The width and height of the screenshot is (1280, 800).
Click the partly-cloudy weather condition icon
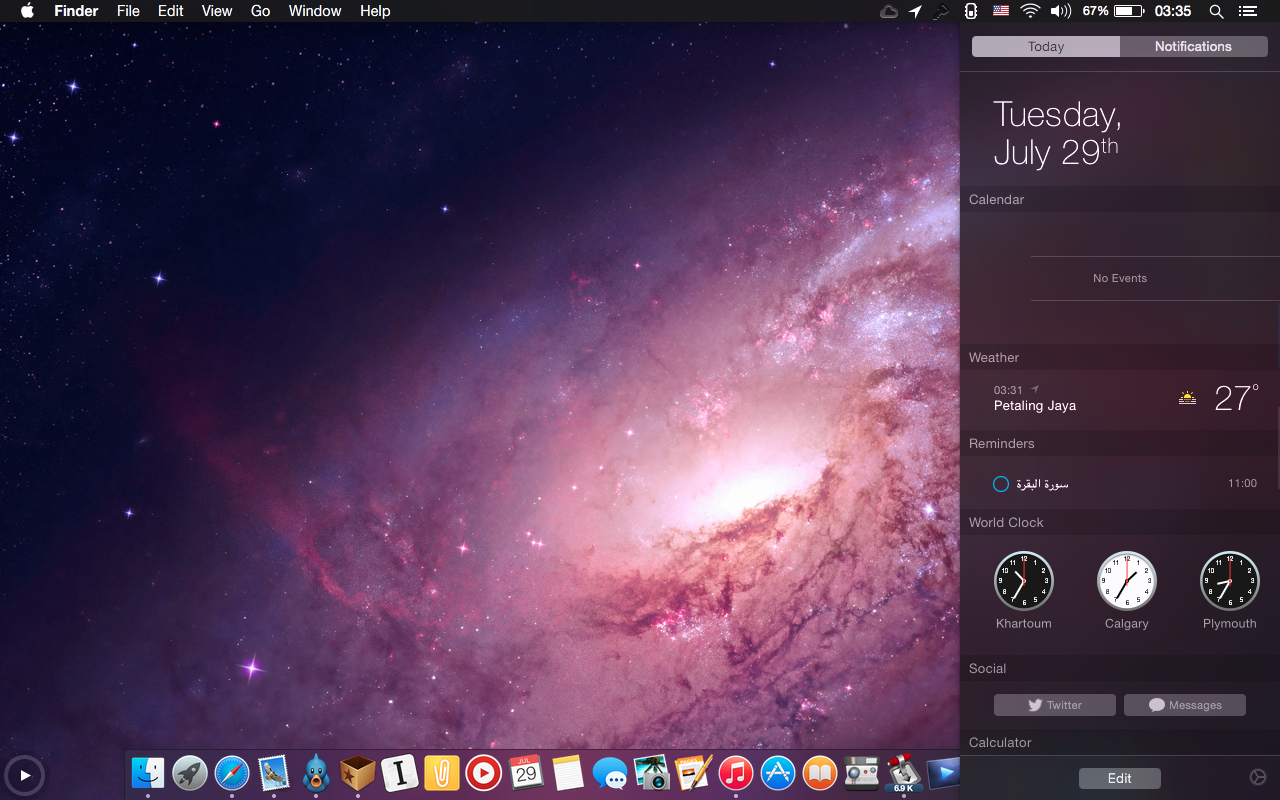(1187, 398)
